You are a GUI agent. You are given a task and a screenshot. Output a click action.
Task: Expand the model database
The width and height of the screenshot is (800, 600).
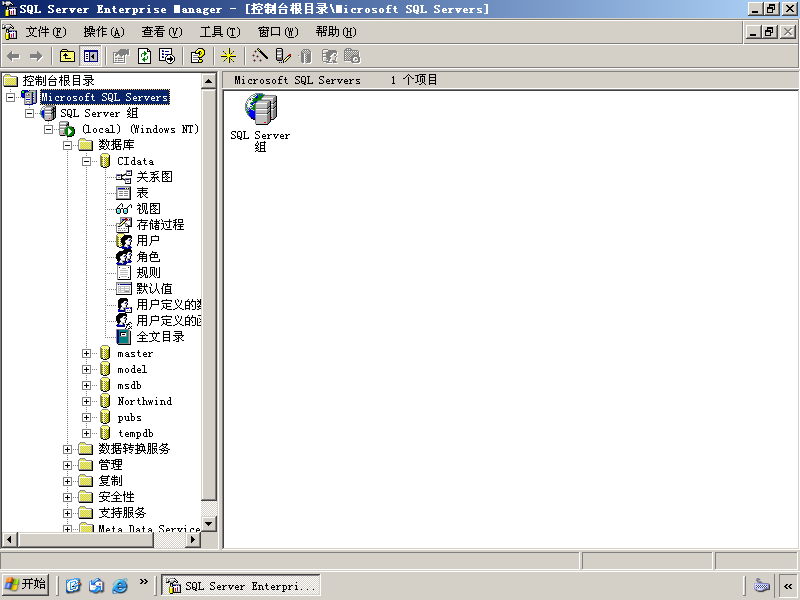coord(87,369)
